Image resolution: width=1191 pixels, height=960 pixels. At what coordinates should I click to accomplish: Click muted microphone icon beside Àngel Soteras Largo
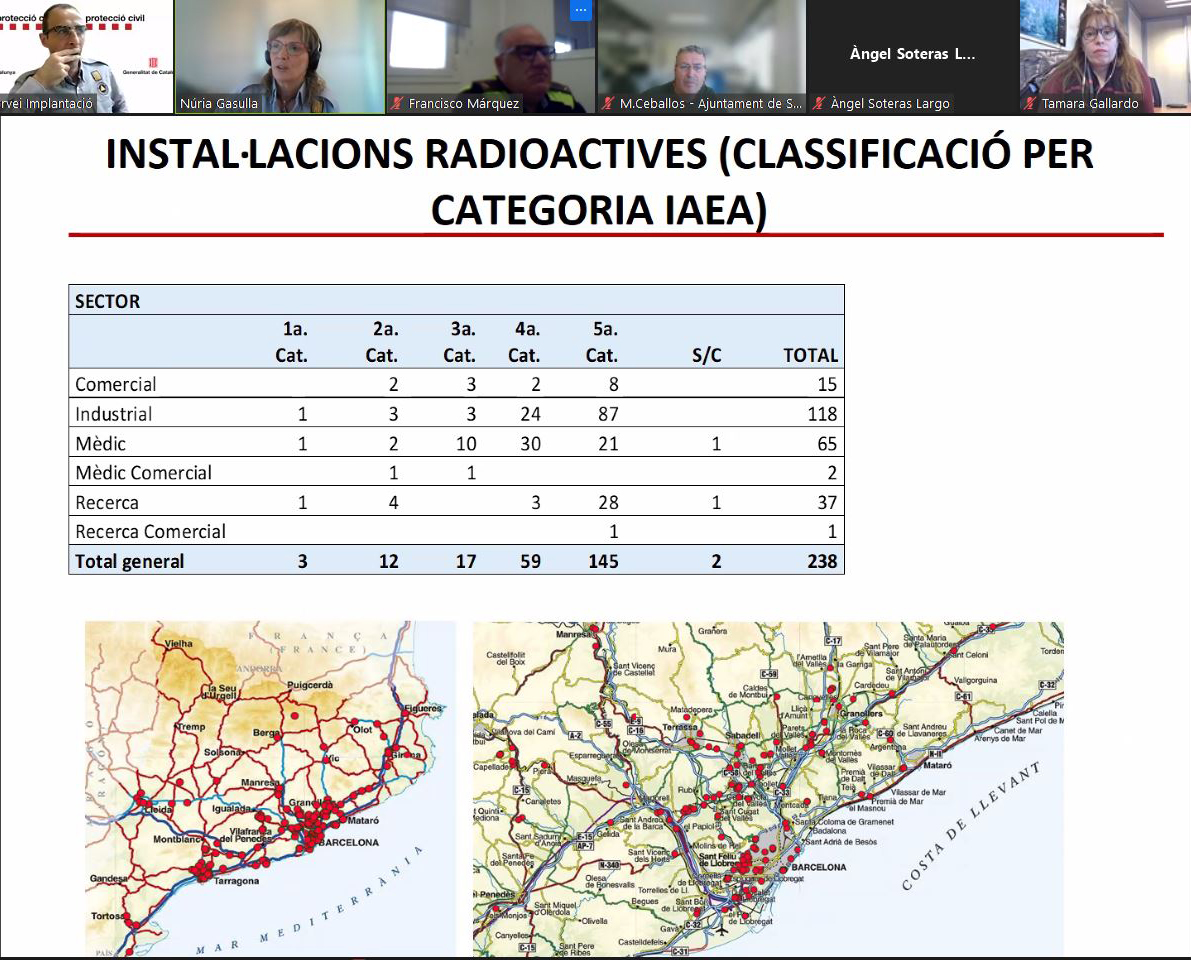coord(819,103)
